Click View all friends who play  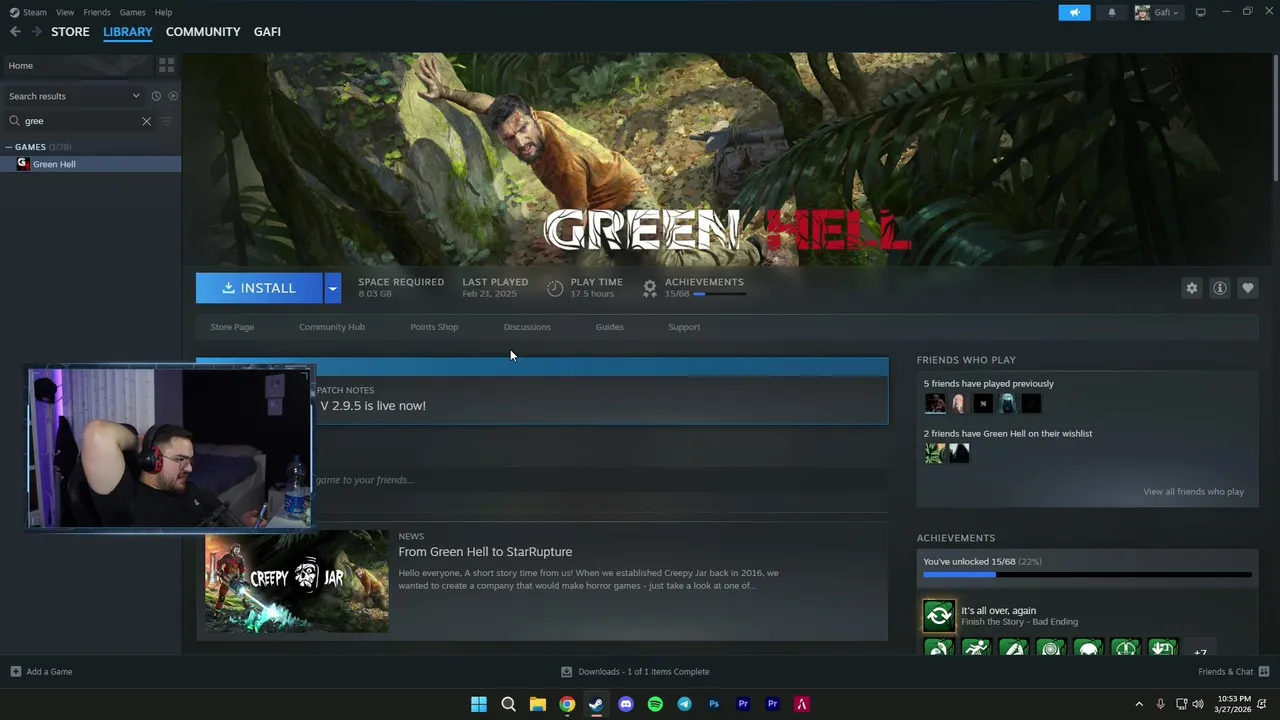(1193, 492)
